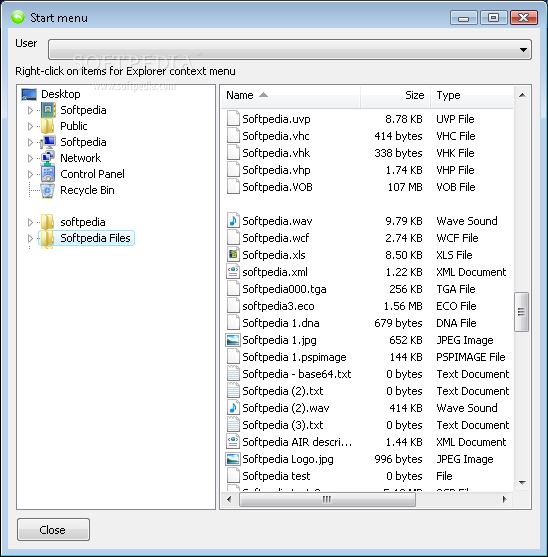Image resolution: width=548 pixels, height=557 pixels.
Task: Expand the Softpedia user profile node
Action: coord(31,110)
